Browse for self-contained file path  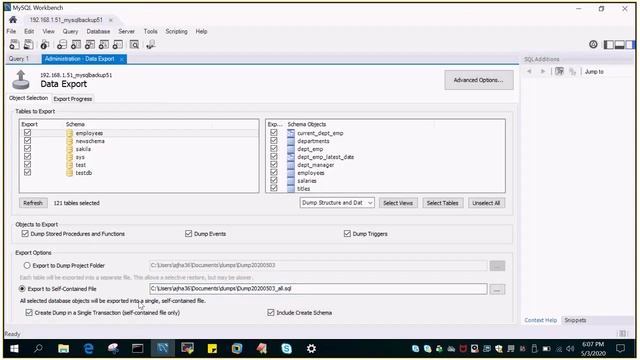(x=497, y=289)
